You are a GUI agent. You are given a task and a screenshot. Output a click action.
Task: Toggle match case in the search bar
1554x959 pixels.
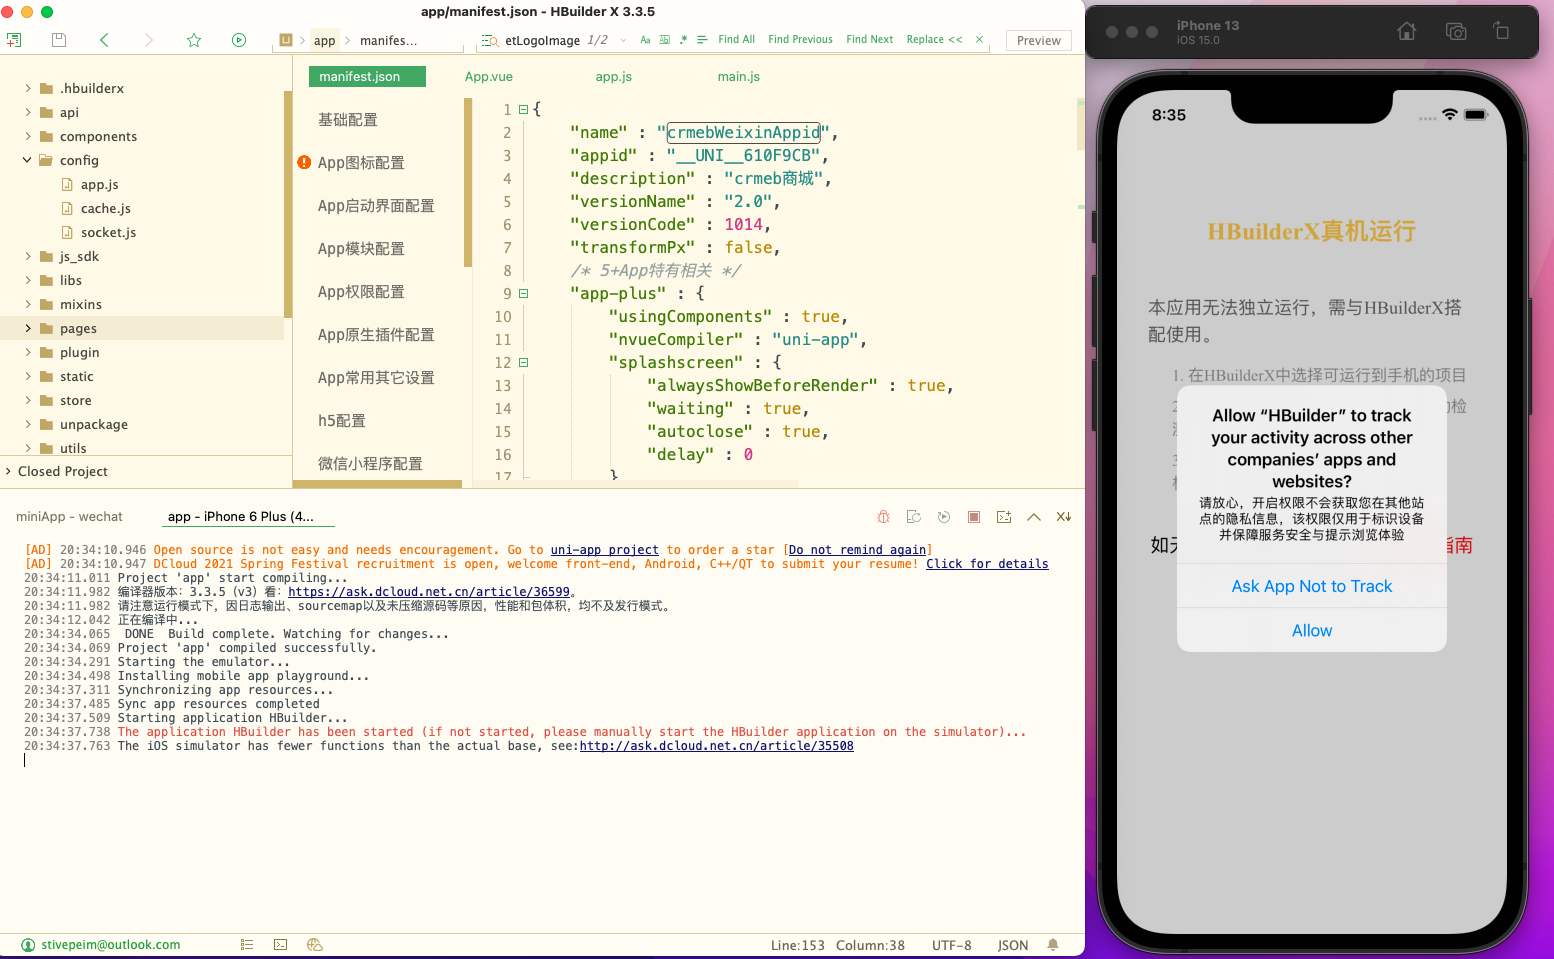645,40
